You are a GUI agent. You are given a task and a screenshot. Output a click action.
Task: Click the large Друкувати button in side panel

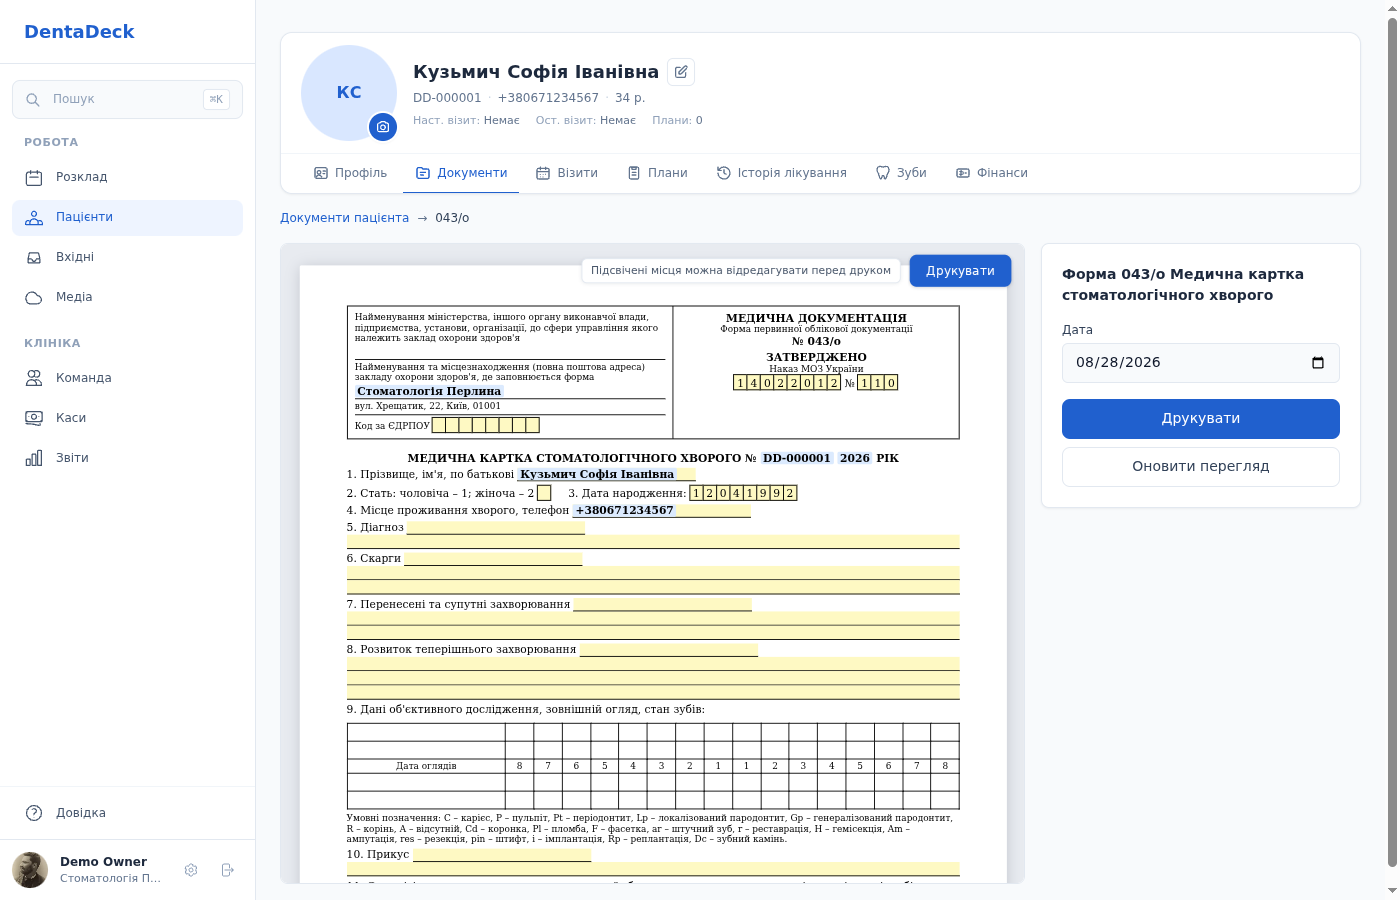[x=1201, y=419]
